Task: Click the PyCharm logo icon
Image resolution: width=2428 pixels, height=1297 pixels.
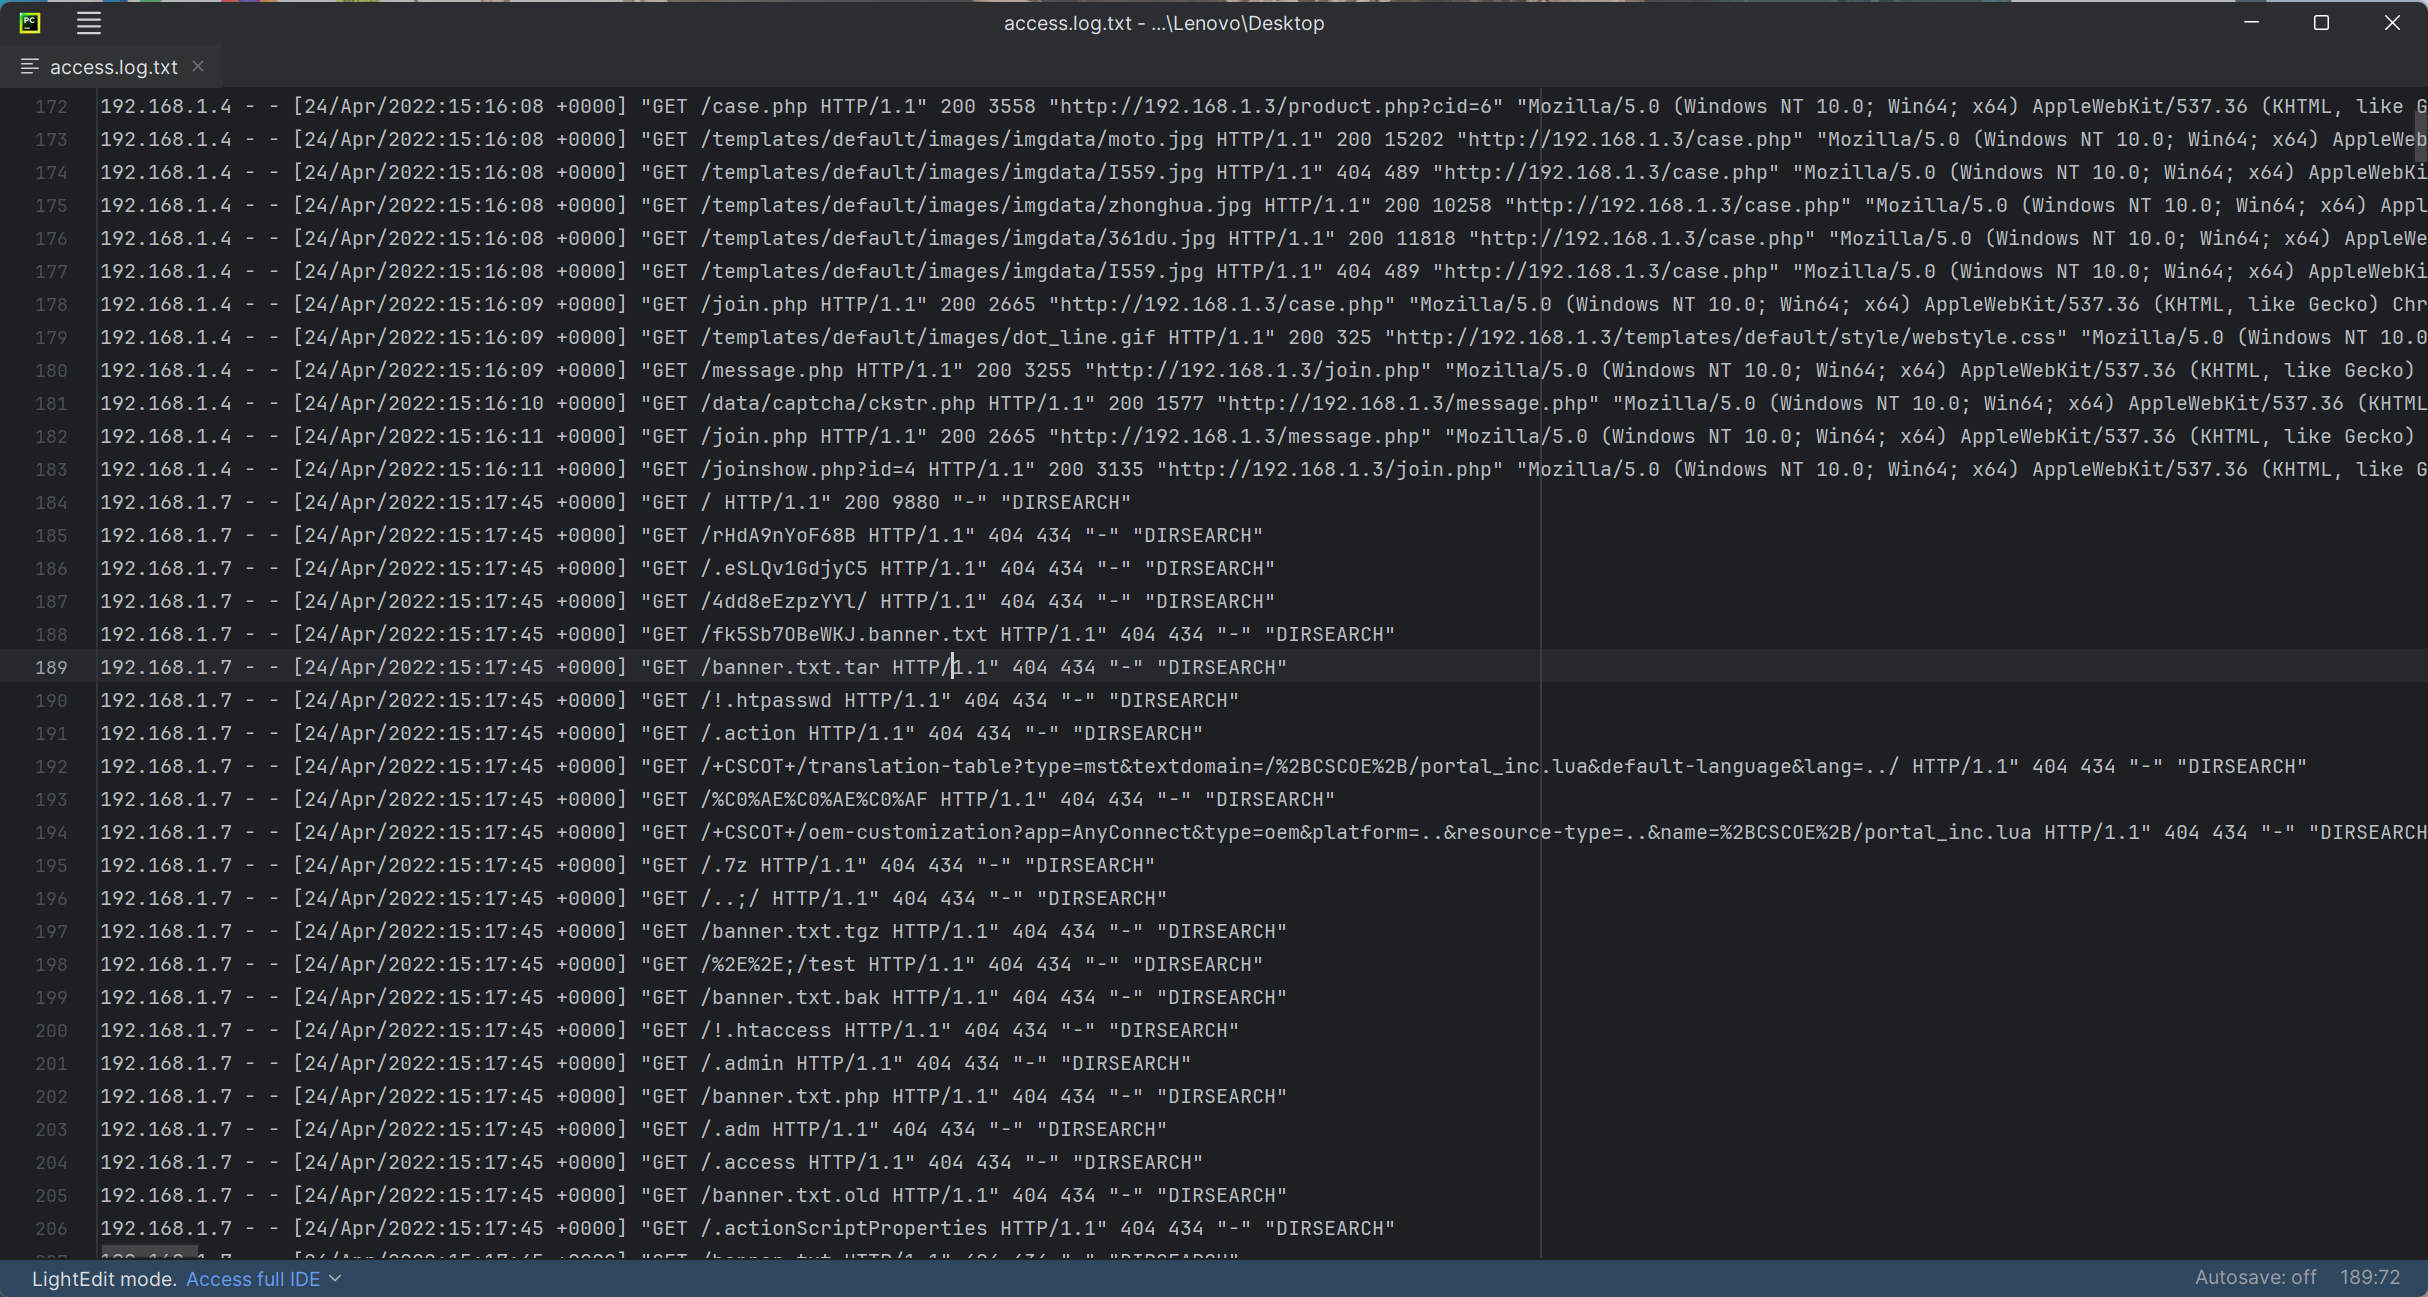Action: click(x=30, y=22)
